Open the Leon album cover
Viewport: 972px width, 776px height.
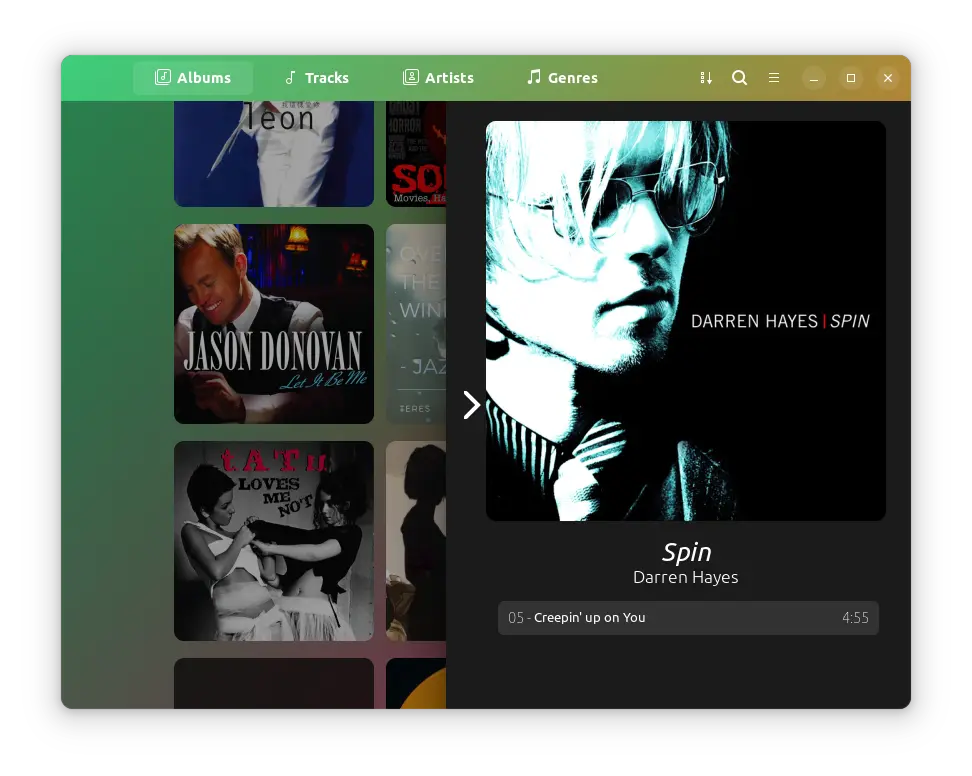point(274,153)
